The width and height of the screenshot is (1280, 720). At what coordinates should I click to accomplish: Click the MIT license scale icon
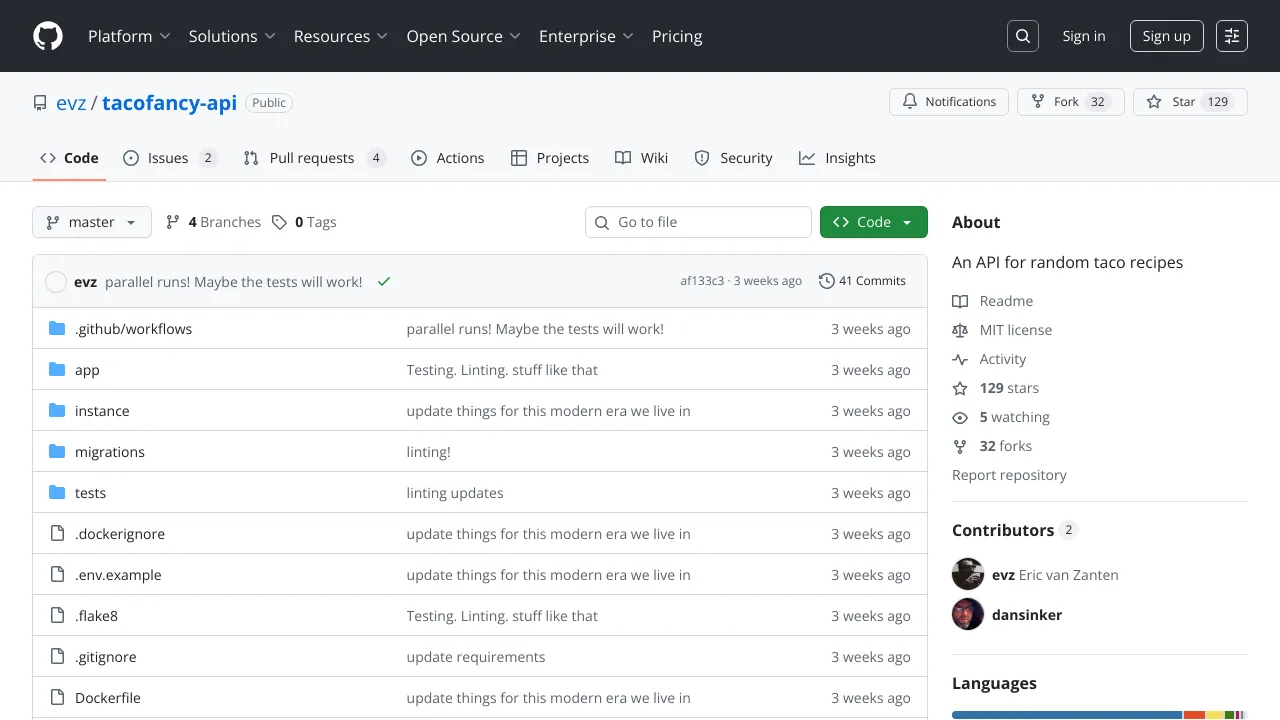click(x=960, y=330)
